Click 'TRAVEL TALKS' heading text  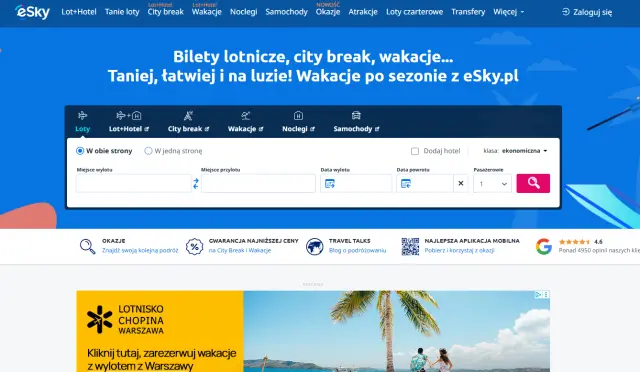pyautogui.click(x=349, y=241)
